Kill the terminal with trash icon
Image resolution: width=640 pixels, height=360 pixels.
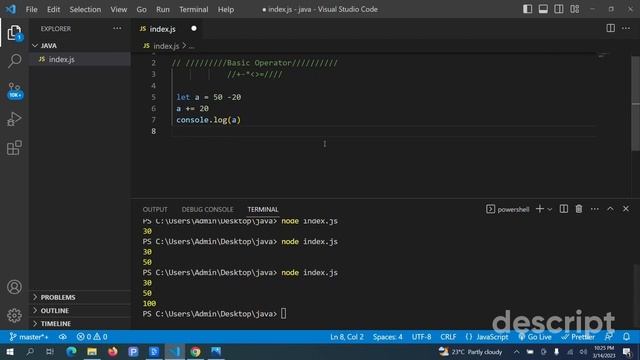point(579,209)
